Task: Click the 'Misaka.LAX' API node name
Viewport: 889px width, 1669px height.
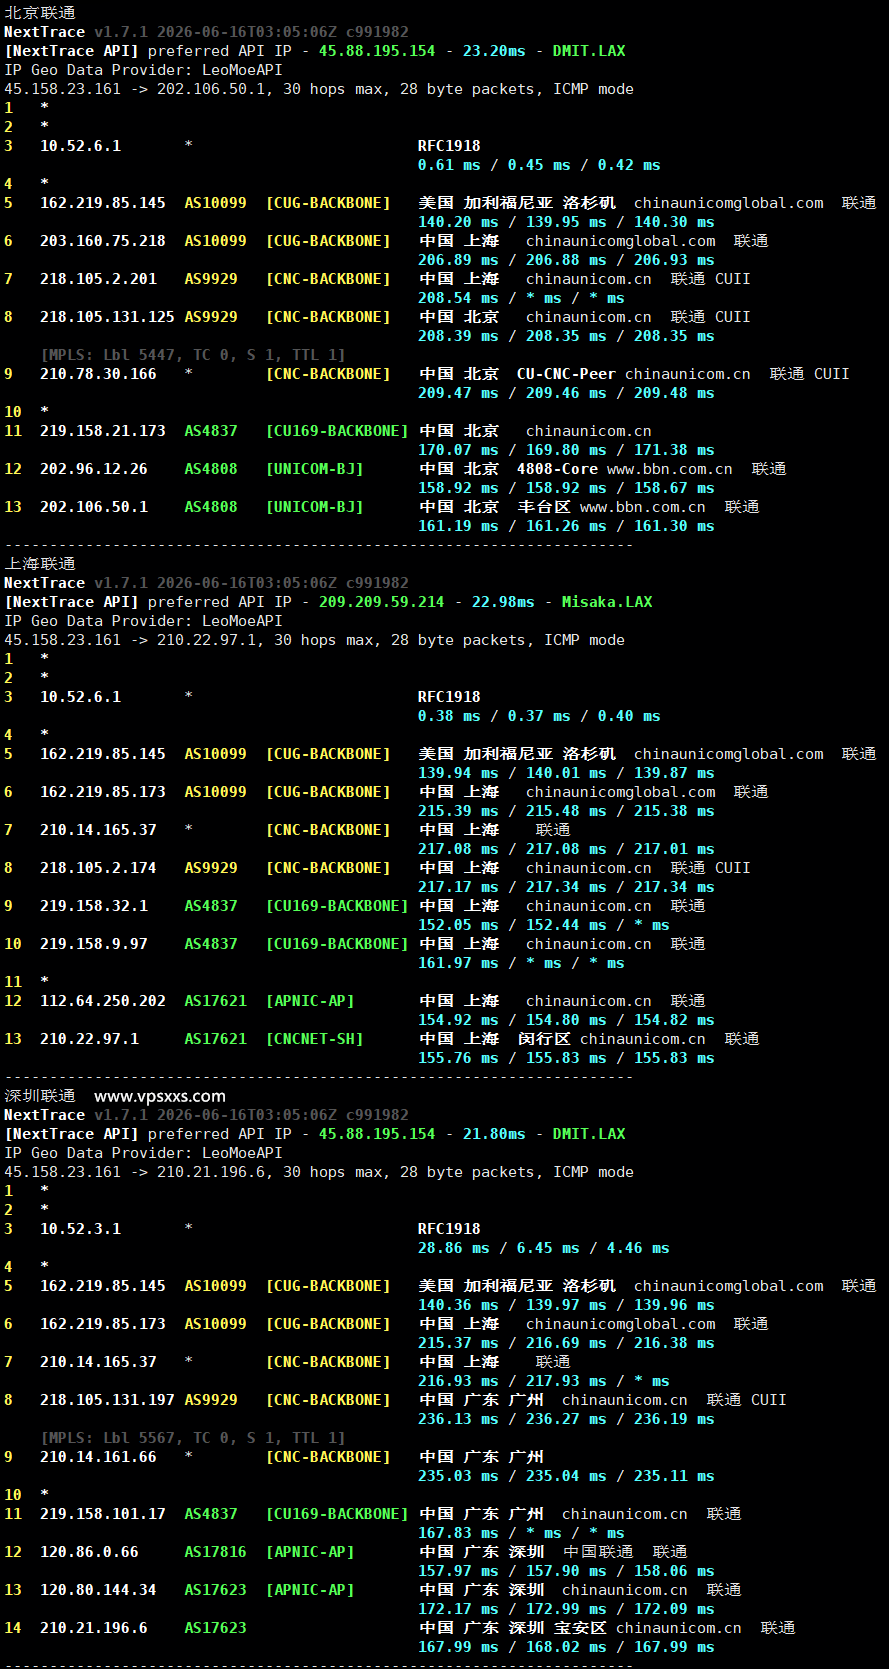Action: point(607,602)
